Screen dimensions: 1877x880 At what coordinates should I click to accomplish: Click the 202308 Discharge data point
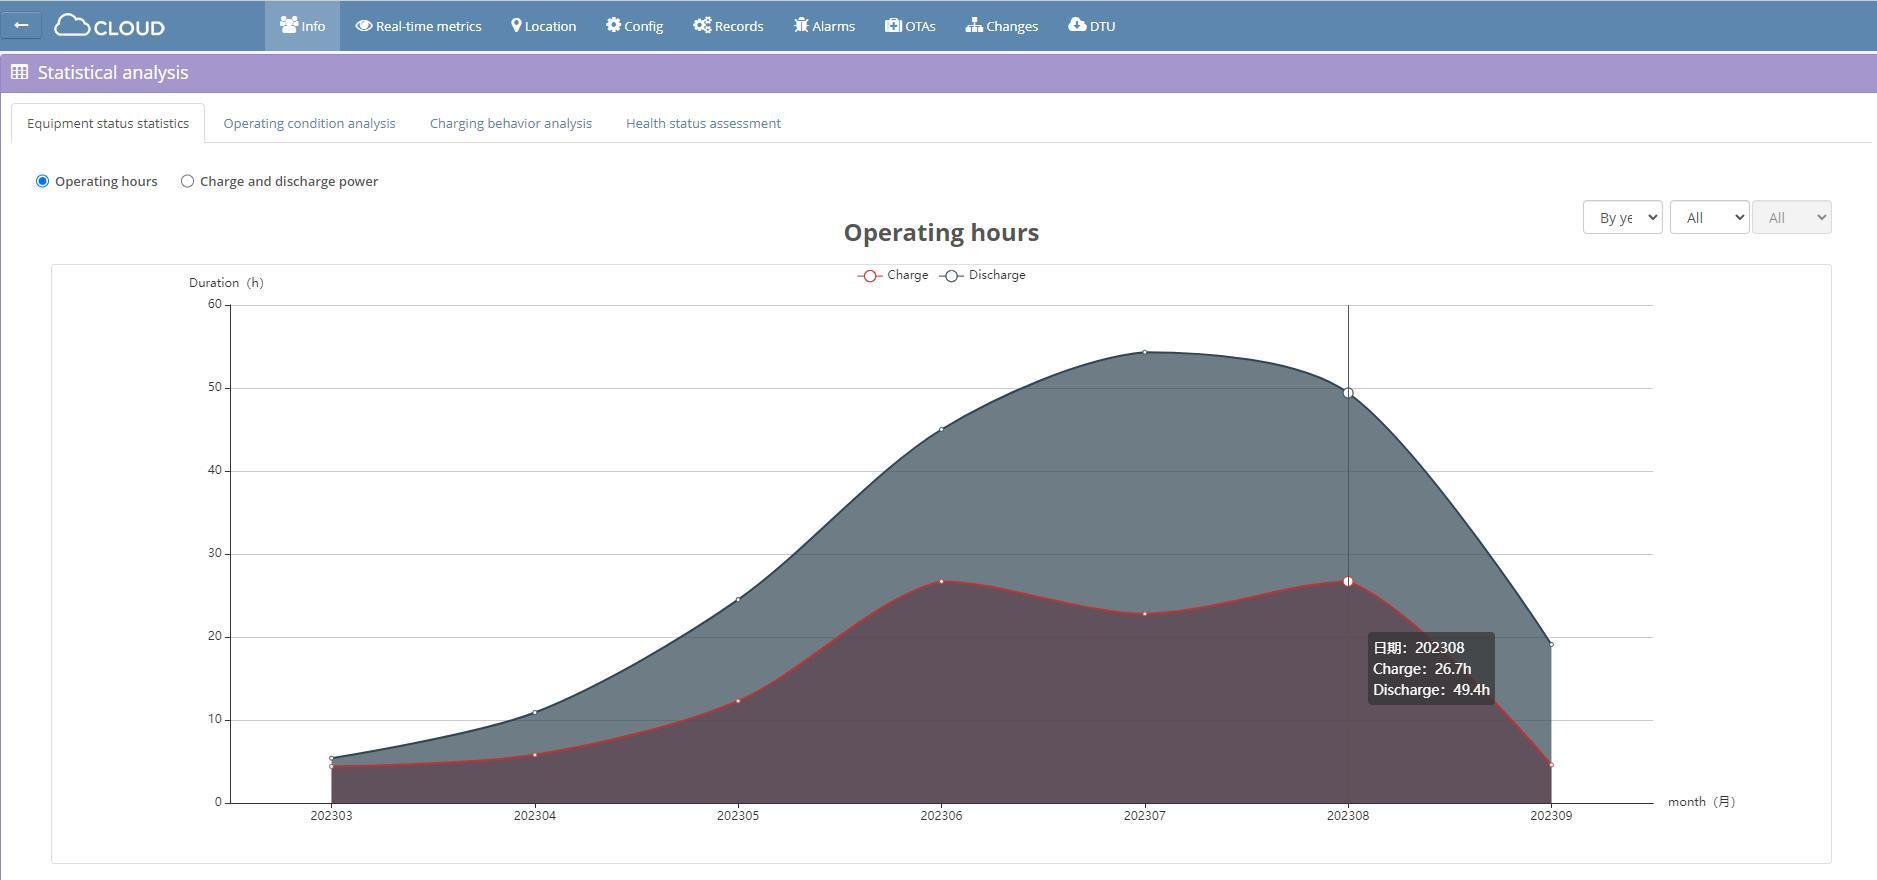tap(1348, 393)
